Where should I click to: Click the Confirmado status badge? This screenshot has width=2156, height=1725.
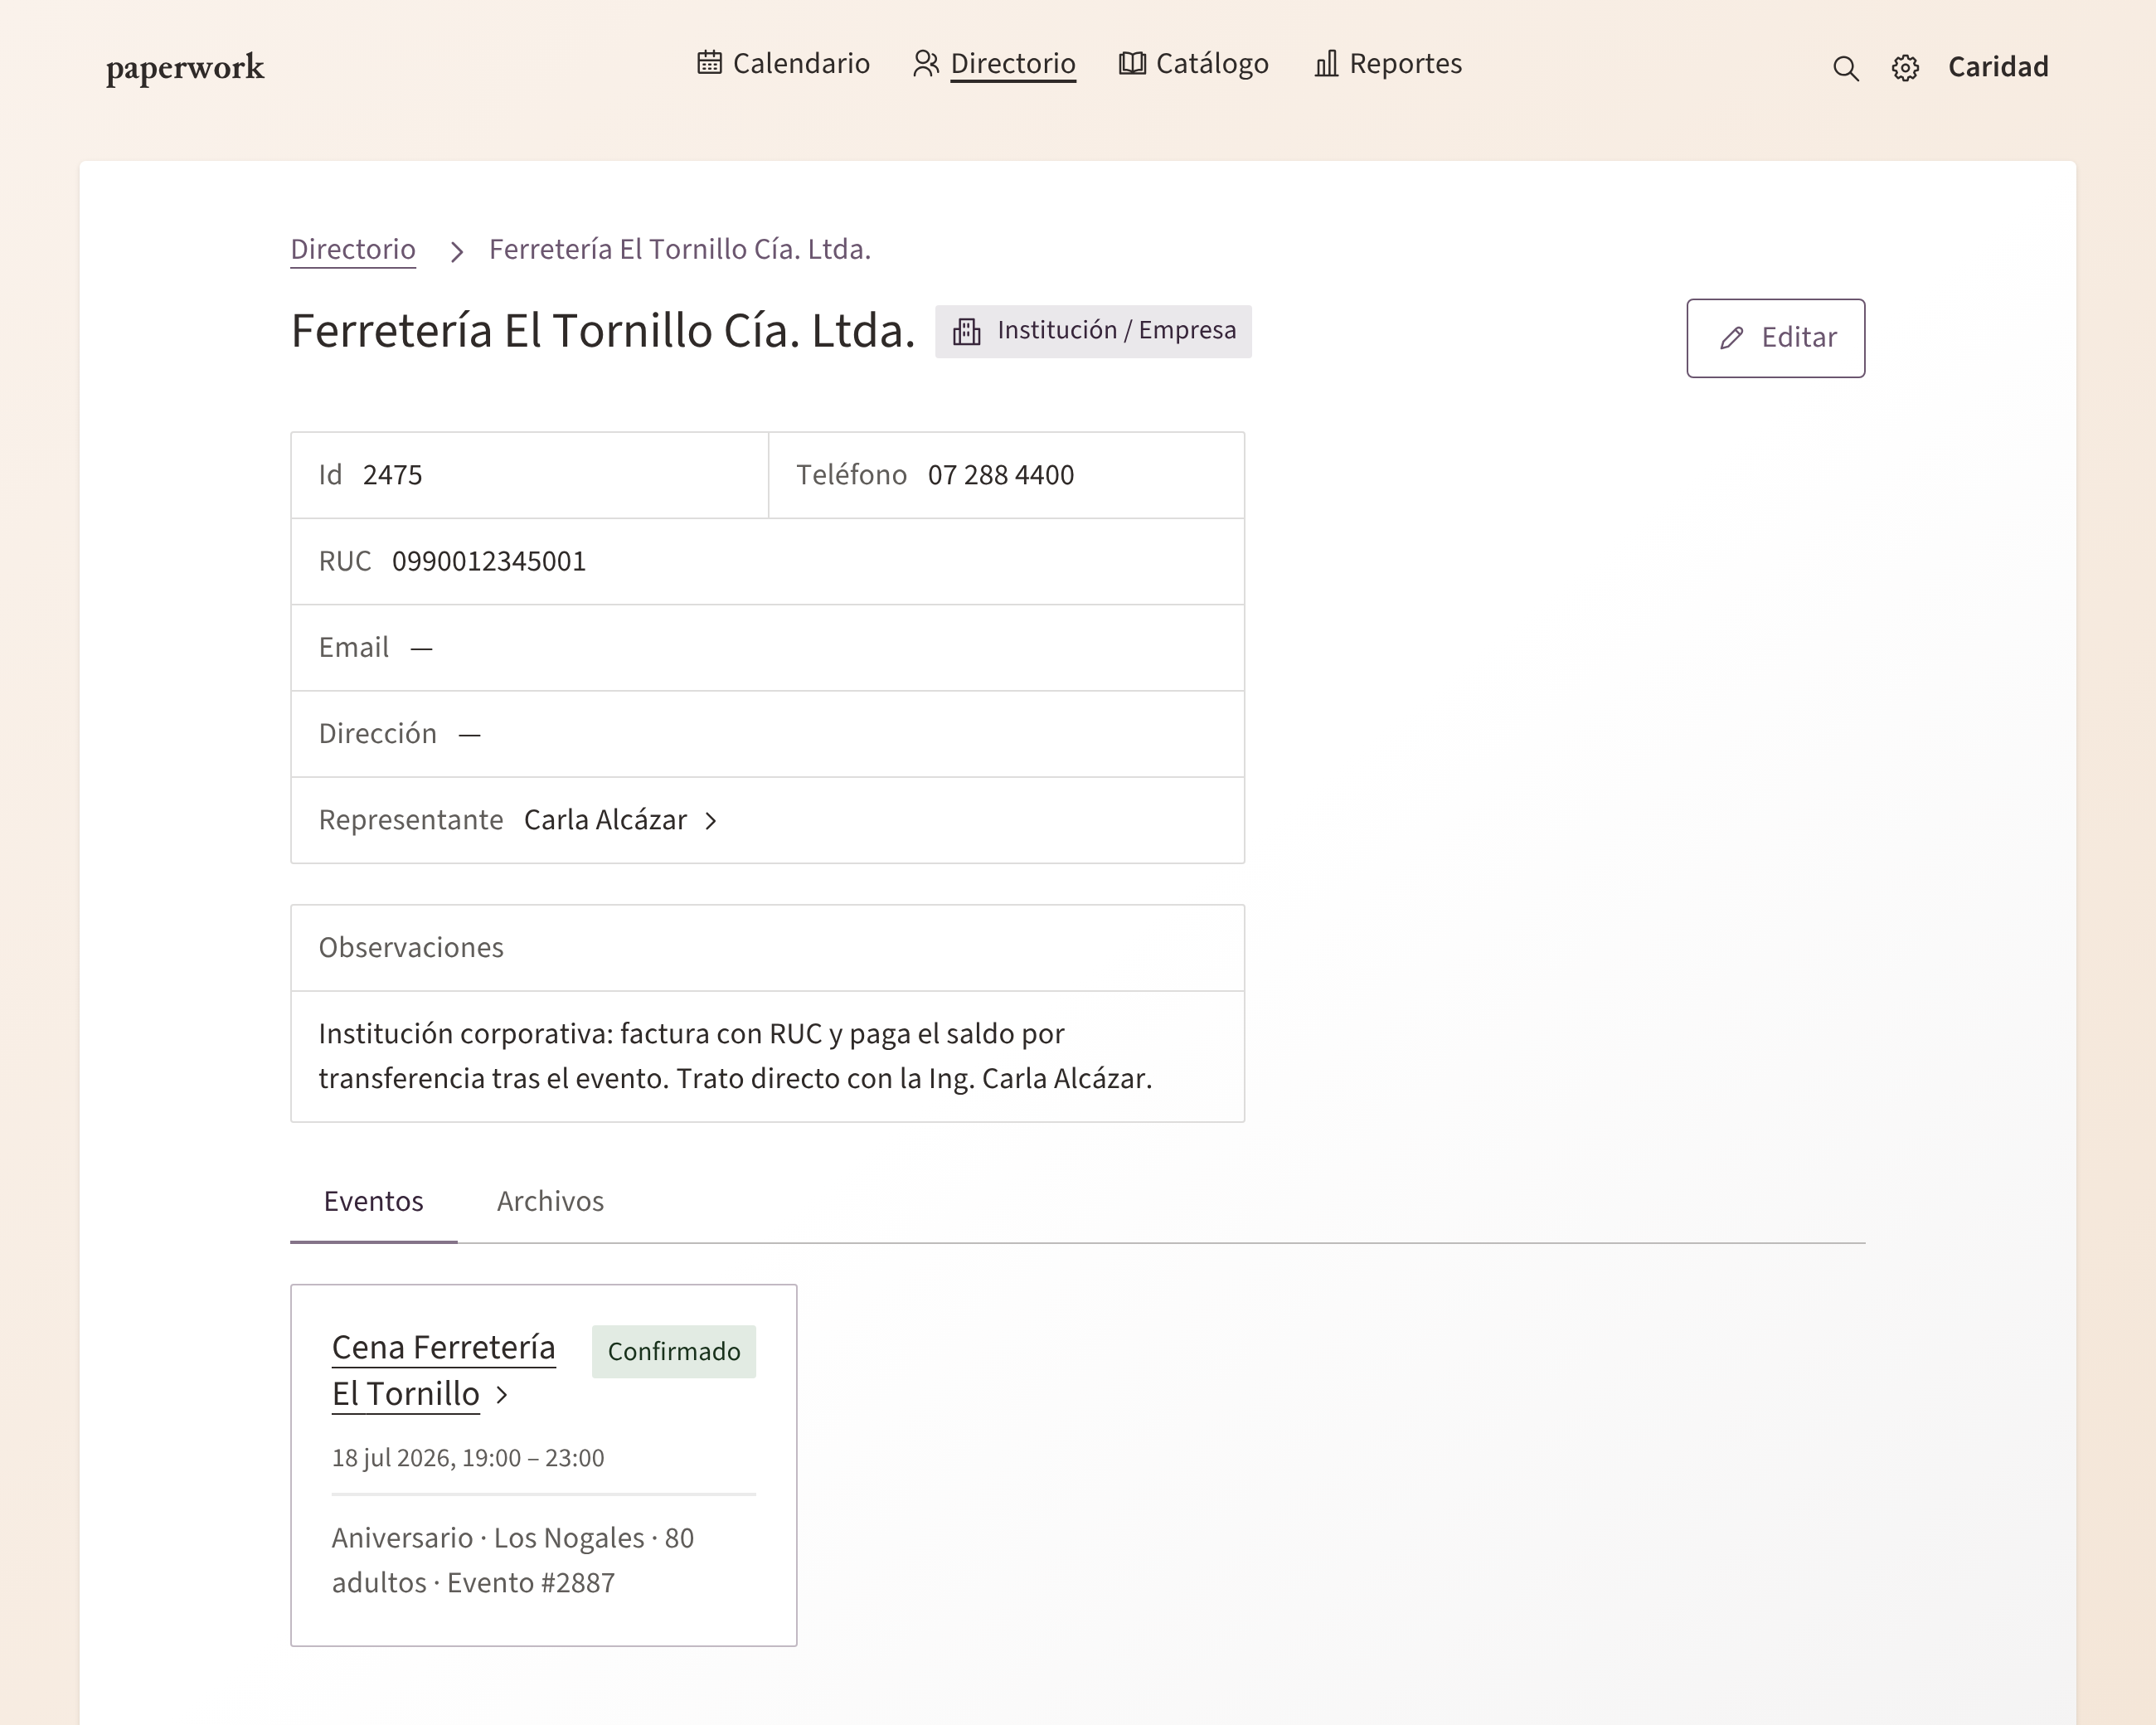(673, 1351)
